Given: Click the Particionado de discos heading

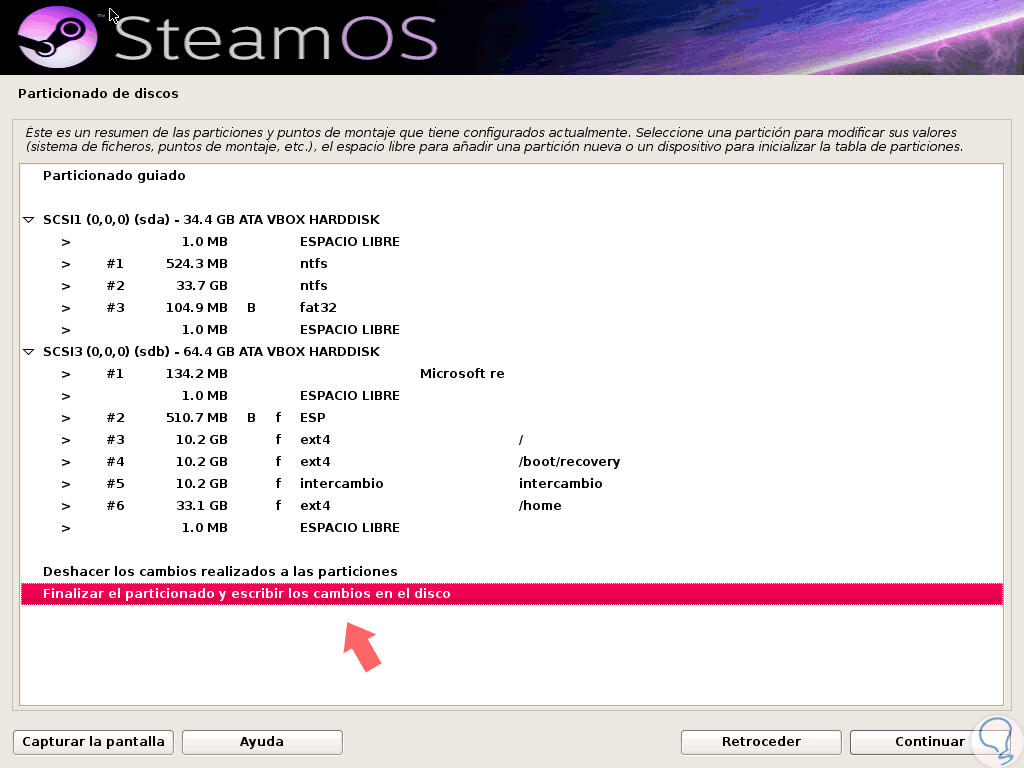Looking at the screenshot, I should coord(98,93).
